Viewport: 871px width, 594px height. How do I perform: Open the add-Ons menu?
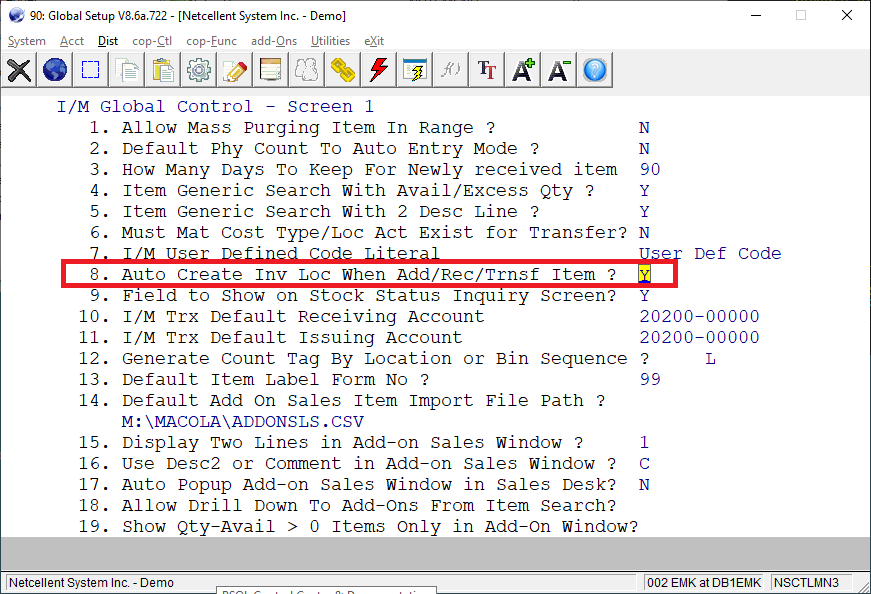click(273, 41)
